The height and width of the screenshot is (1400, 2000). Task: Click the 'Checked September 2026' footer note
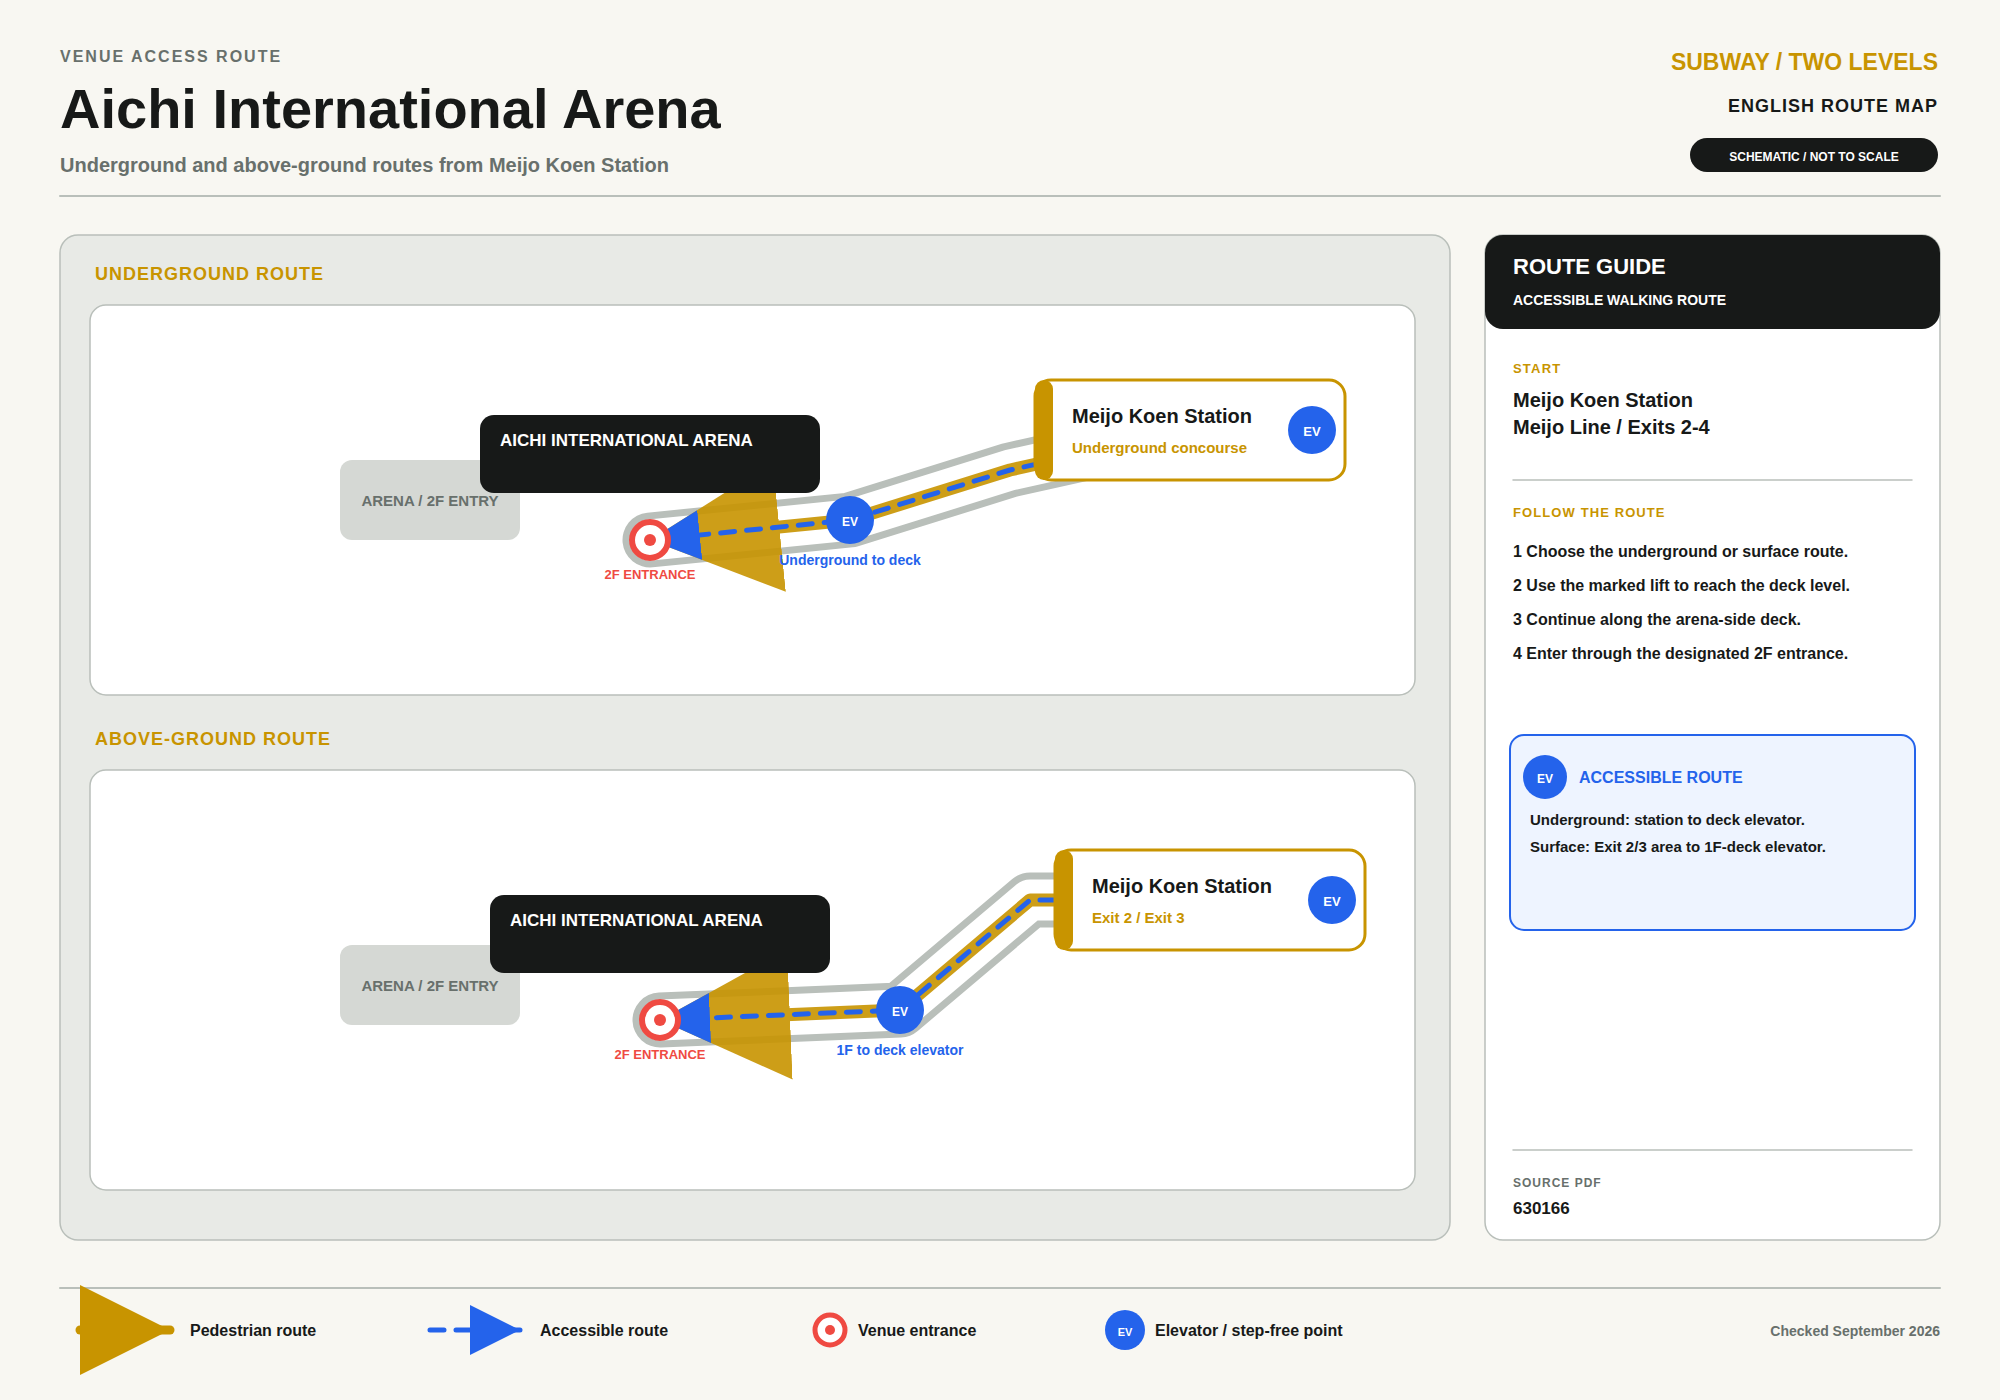click(1855, 1331)
